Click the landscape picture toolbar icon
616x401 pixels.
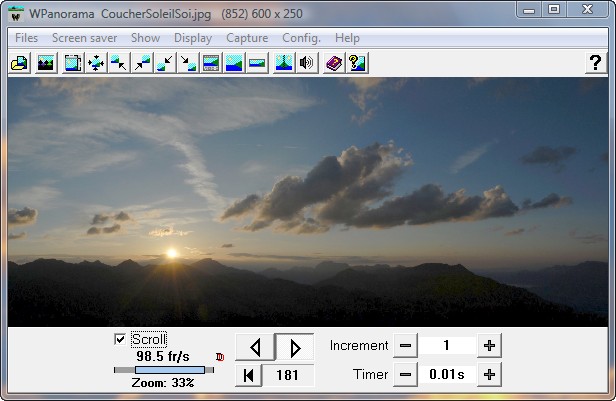45,63
